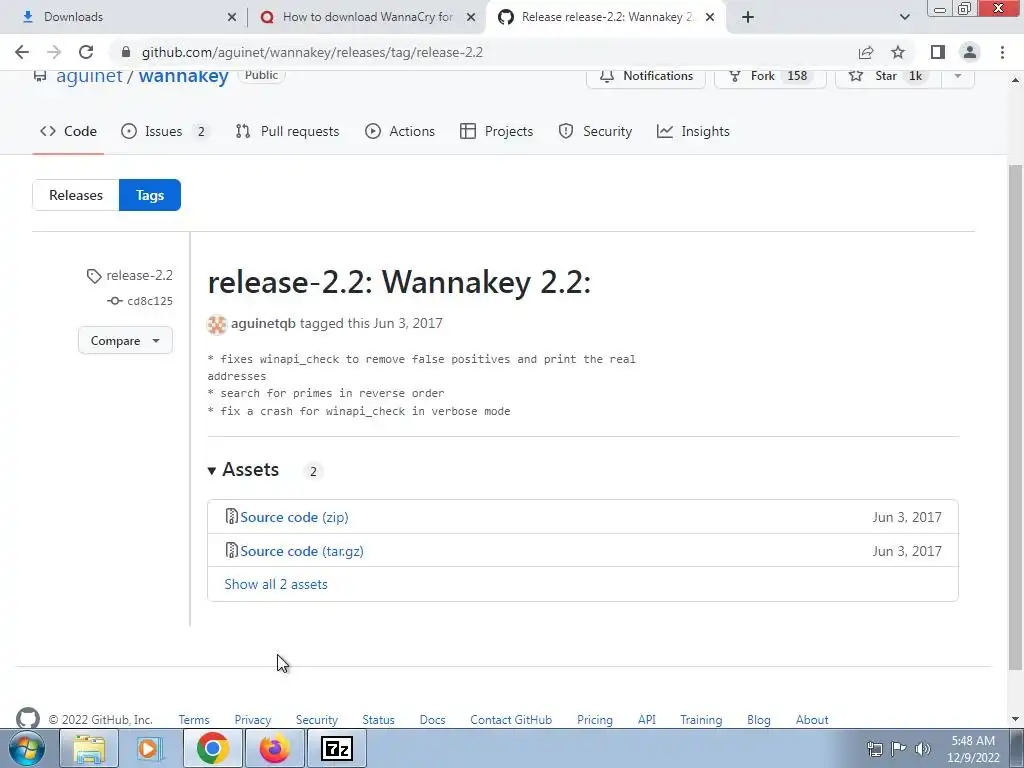The width and height of the screenshot is (1024, 768).
Task: Star the wannakey repository
Action: (888, 76)
